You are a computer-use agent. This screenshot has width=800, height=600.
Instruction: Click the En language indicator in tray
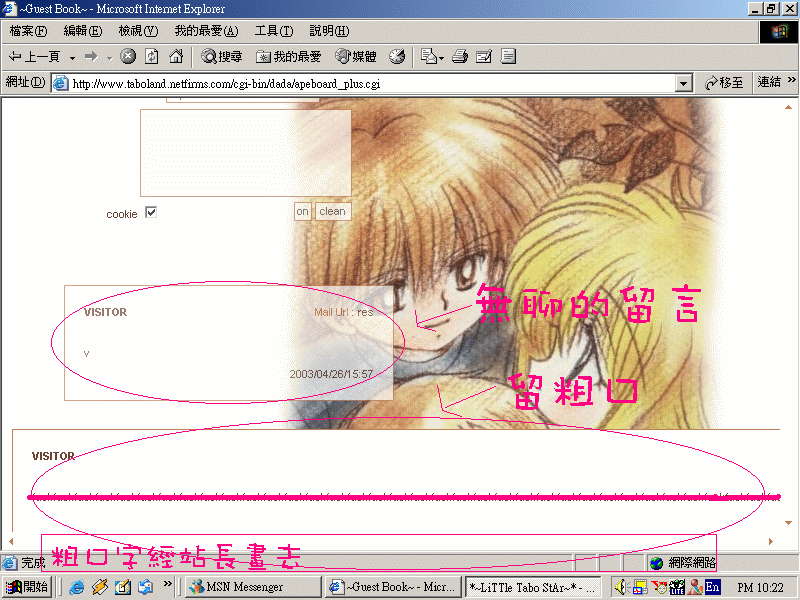tap(712, 587)
